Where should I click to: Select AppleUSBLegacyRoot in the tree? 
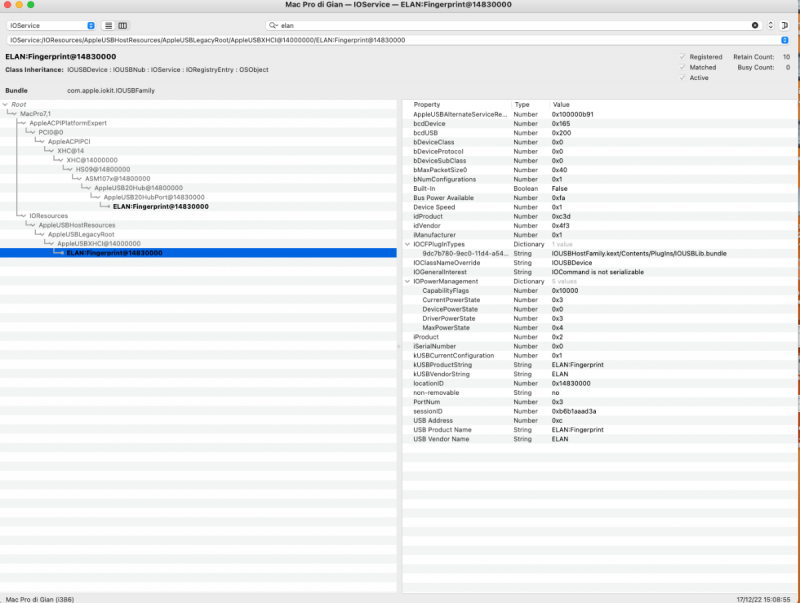click(81, 235)
